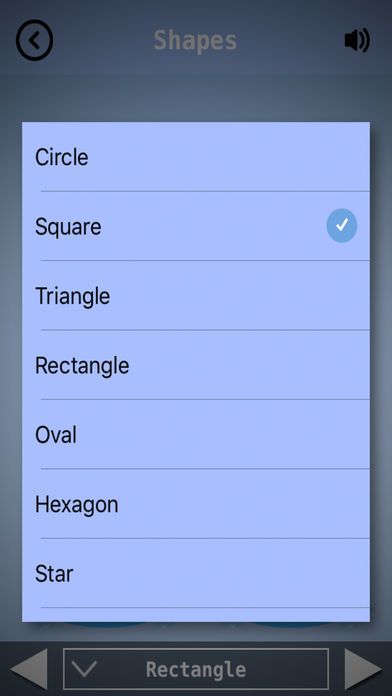Mute sound with the speaker icon
This screenshot has height=696, width=392.
pos(357,40)
